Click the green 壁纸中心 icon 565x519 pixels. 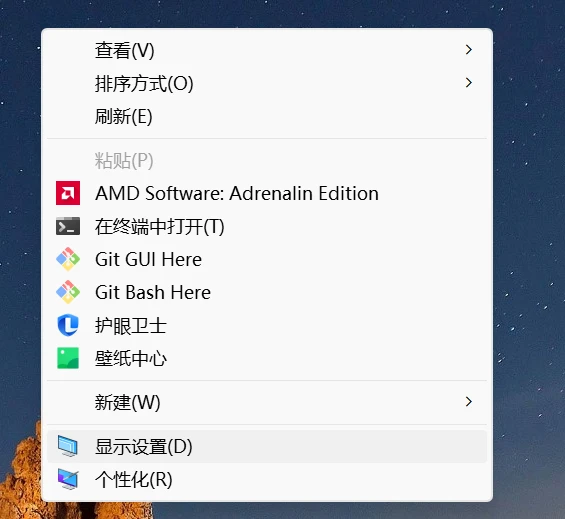point(68,358)
